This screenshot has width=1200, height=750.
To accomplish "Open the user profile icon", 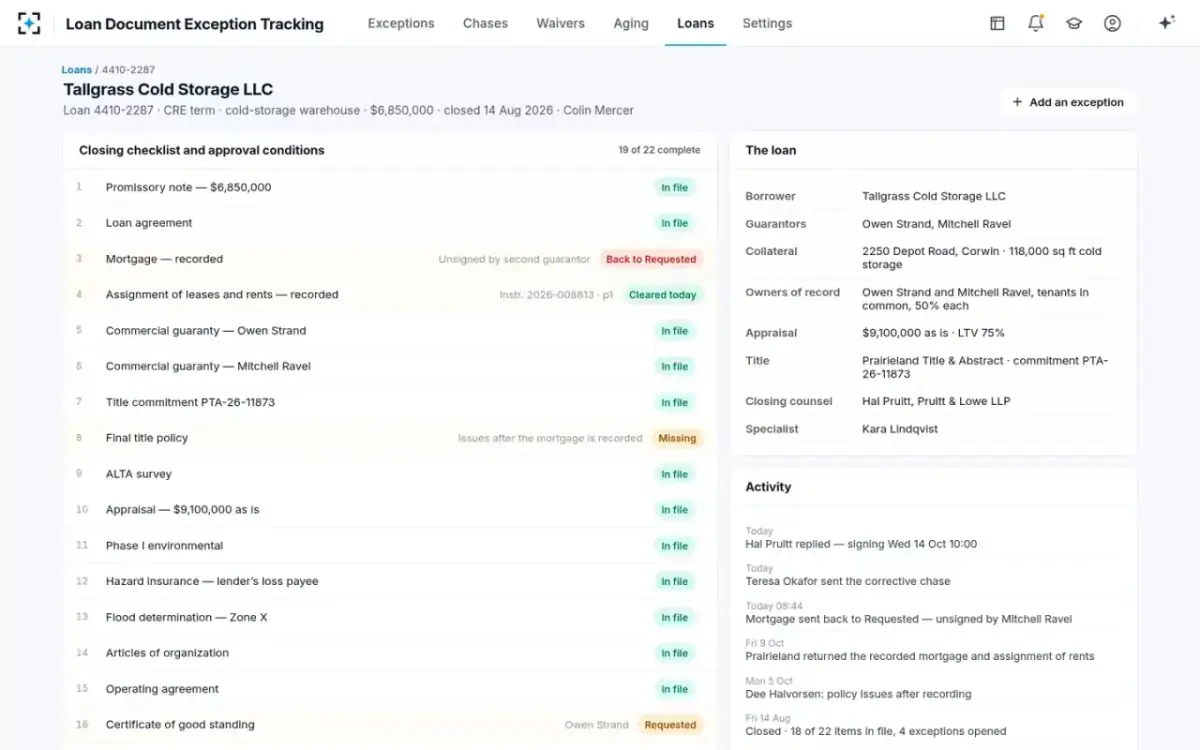I will (1112, 23).
